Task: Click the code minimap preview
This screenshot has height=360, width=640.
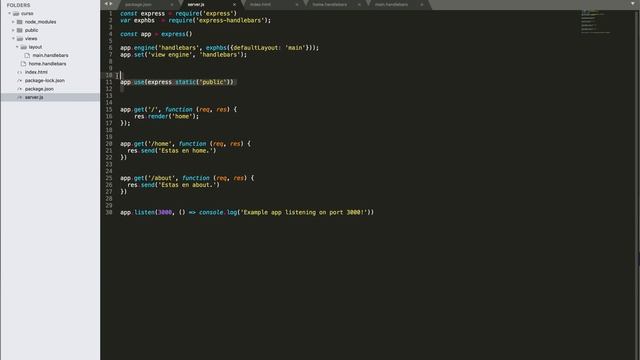Action: pyautogui.click(x=595, y=22)
